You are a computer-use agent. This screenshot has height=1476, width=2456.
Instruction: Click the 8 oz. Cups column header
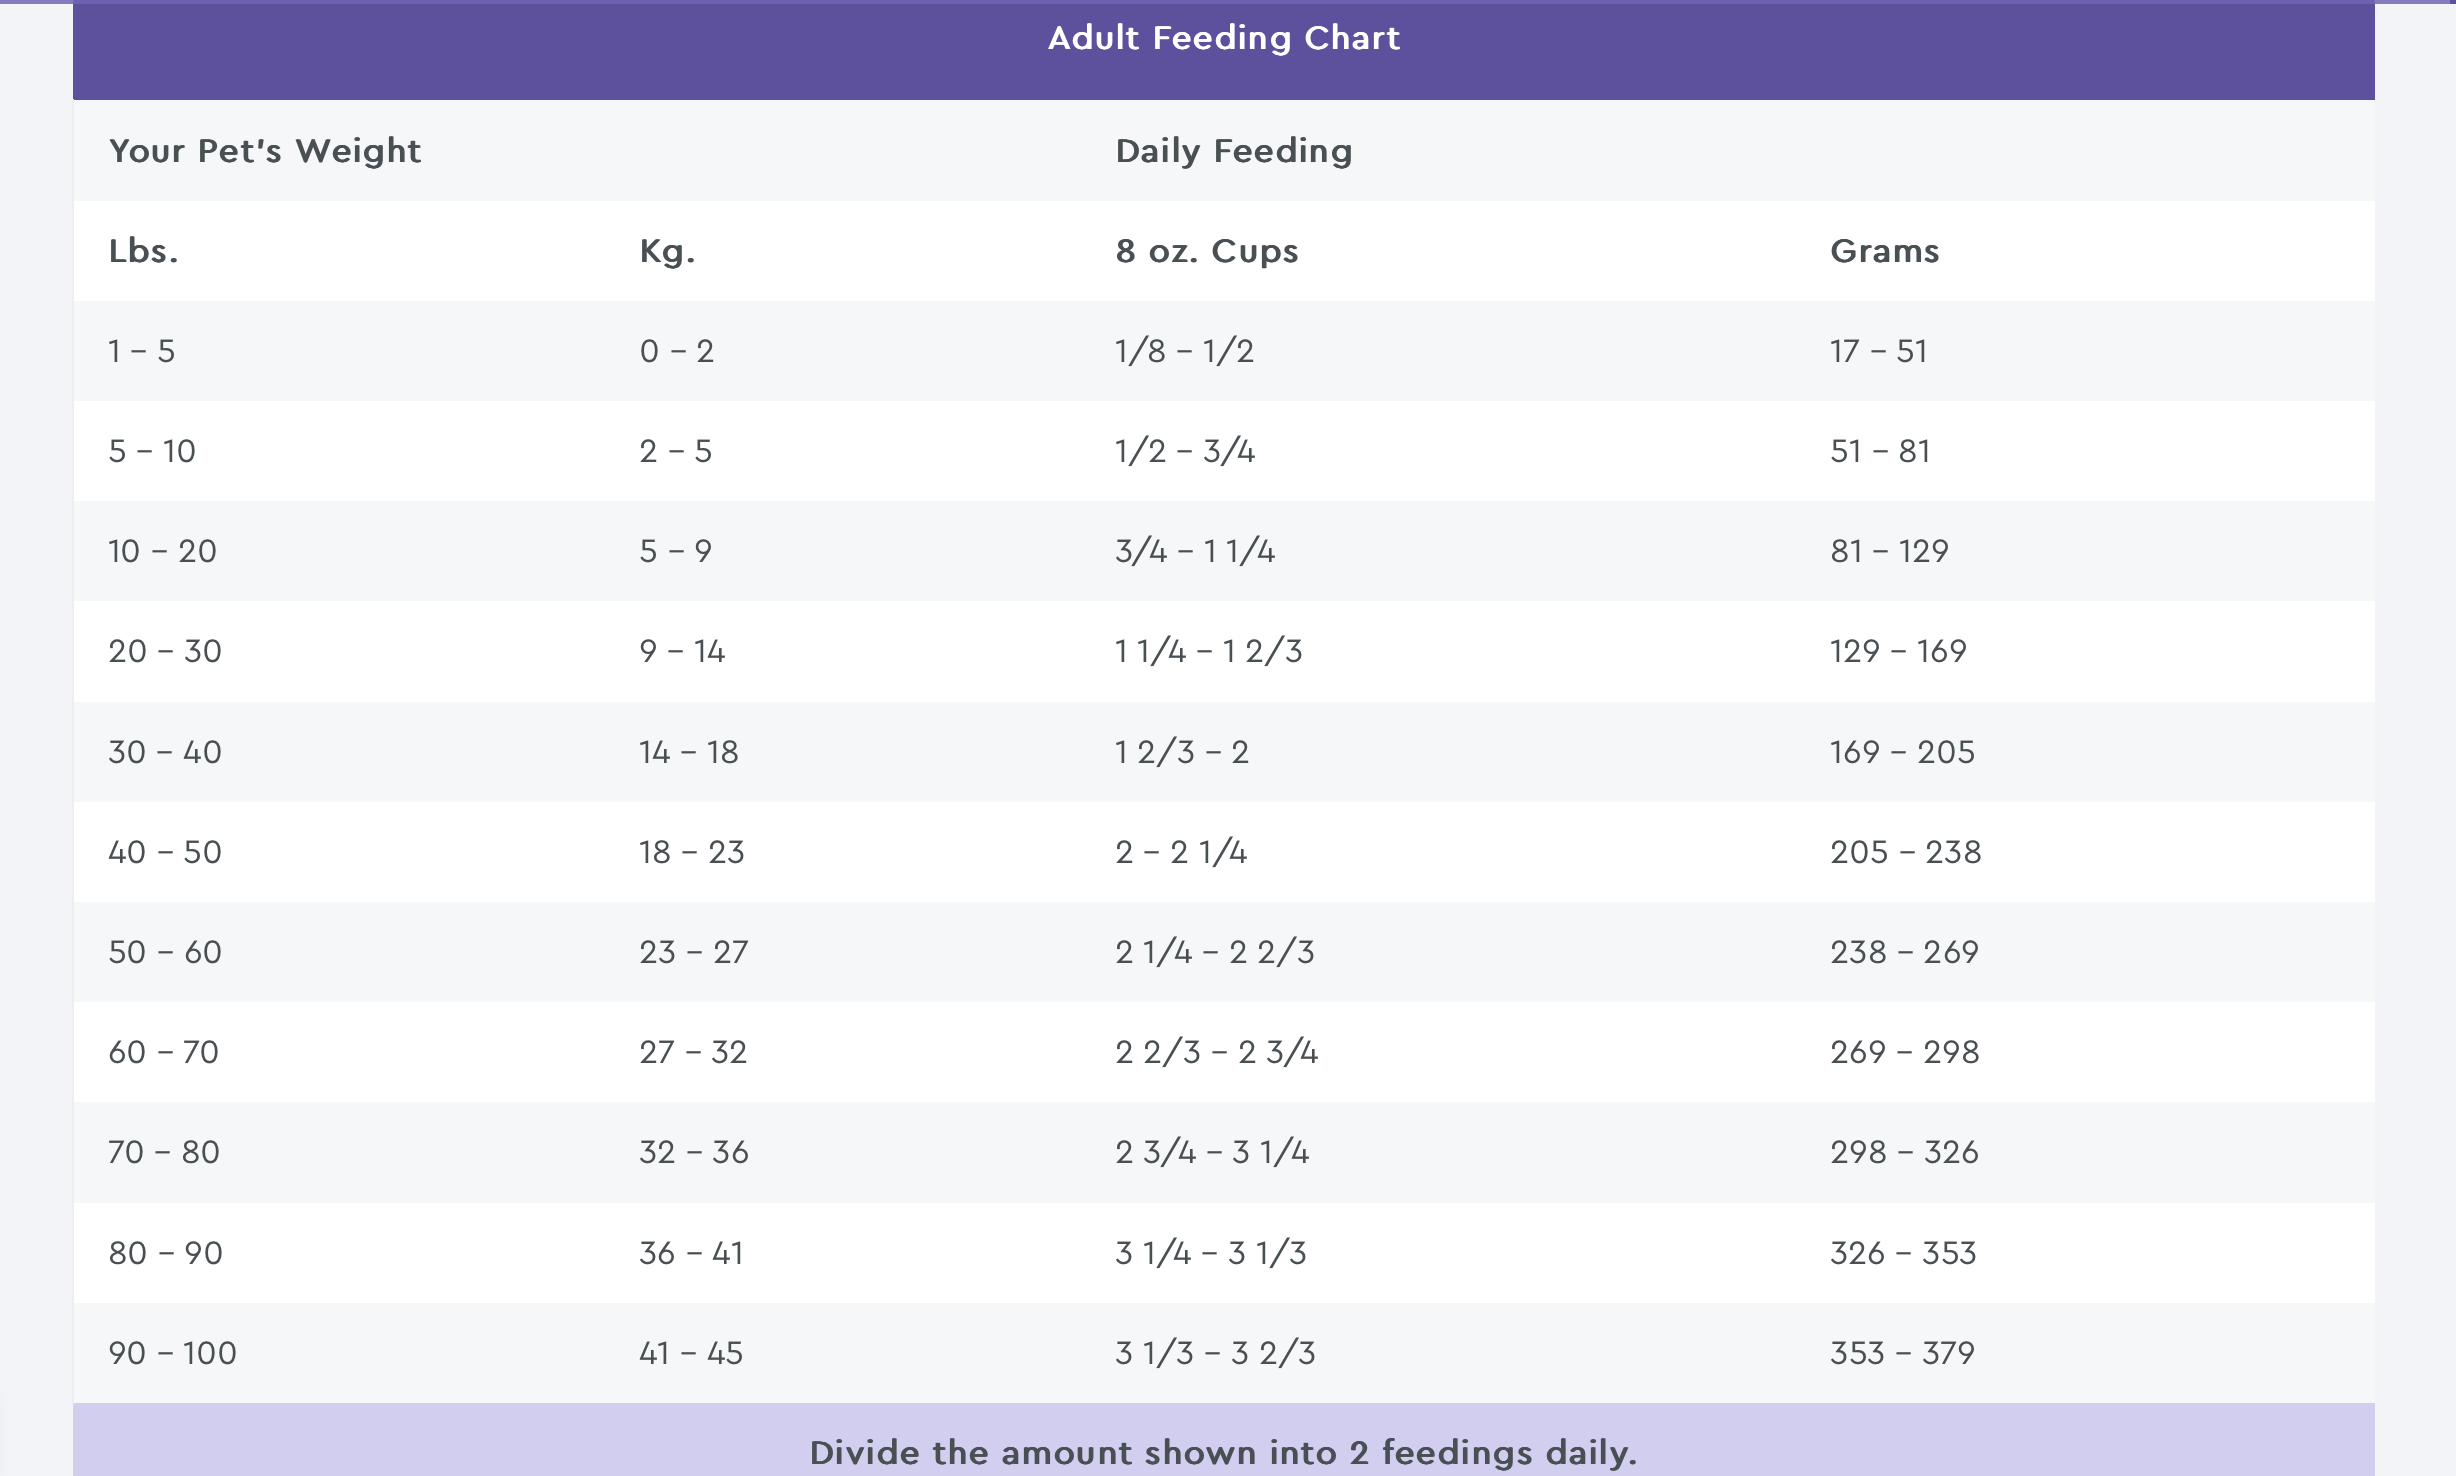pos(1206,251)
